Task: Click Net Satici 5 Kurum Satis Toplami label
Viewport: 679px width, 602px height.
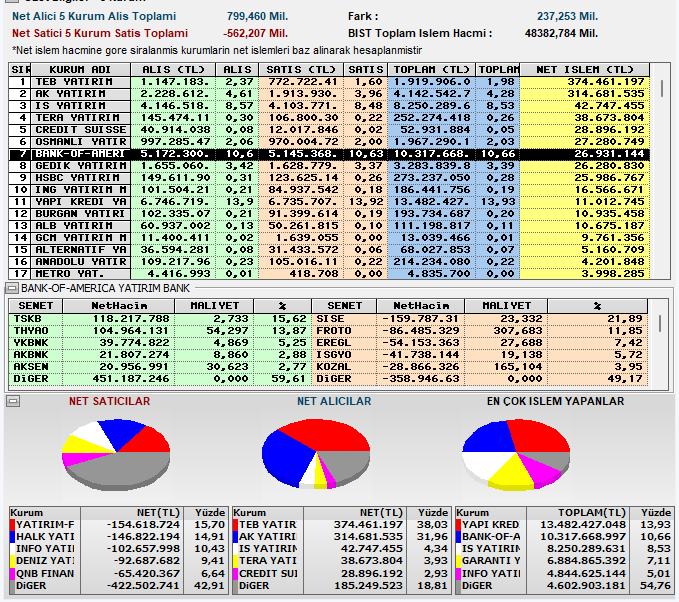Action: pyautogui.click(x=100, y=33)
